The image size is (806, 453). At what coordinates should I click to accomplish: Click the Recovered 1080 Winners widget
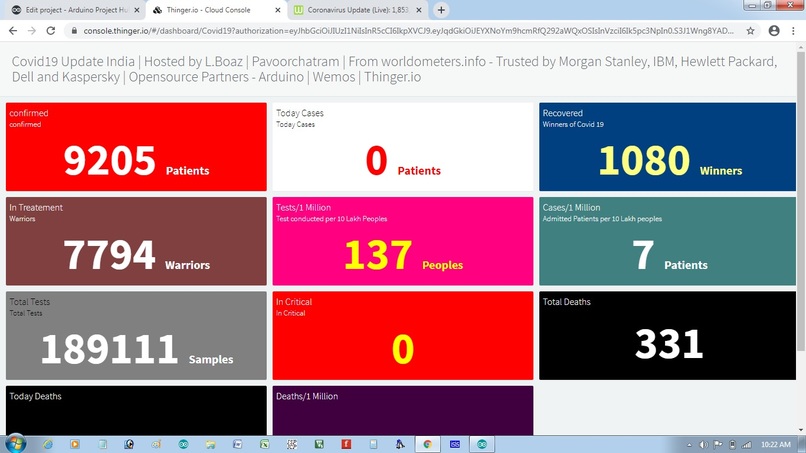point(667,147)
